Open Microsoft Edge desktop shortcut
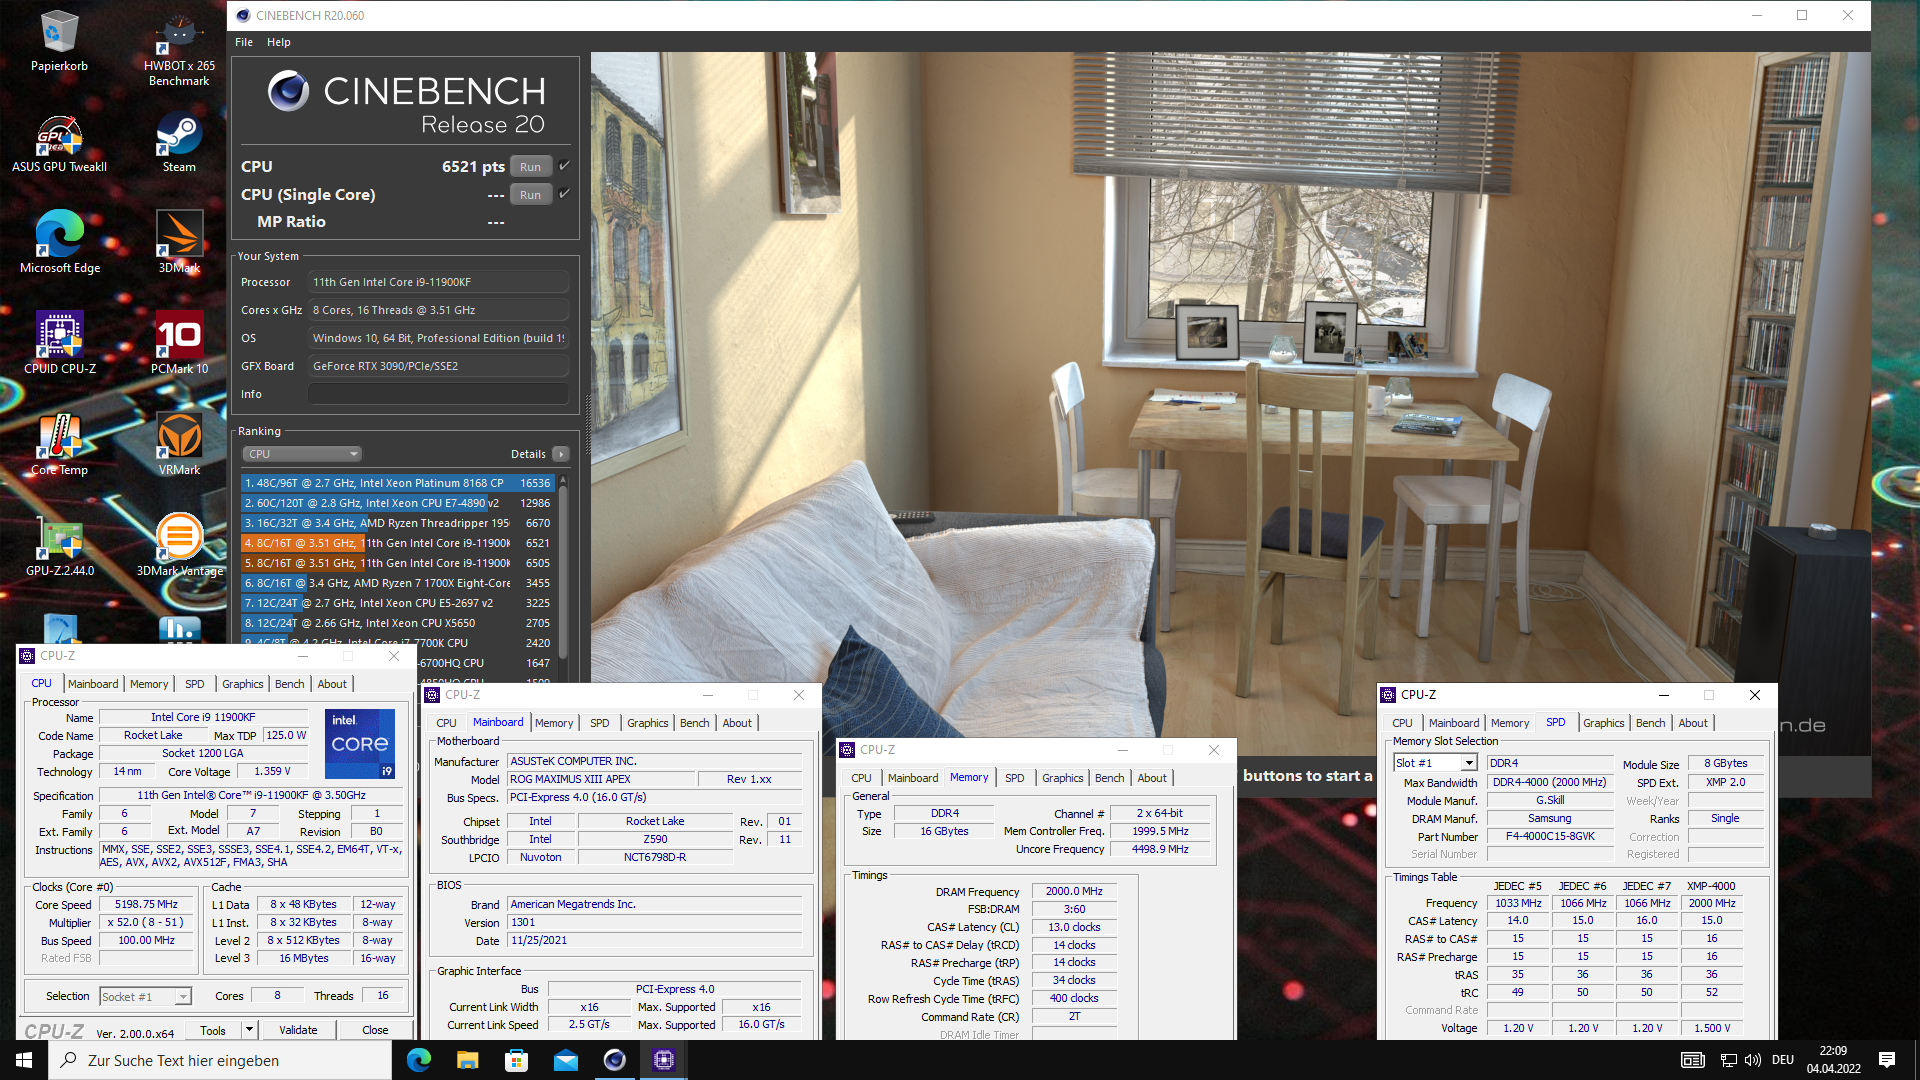Screen dimensions: 1920x1080 [59, 243]
